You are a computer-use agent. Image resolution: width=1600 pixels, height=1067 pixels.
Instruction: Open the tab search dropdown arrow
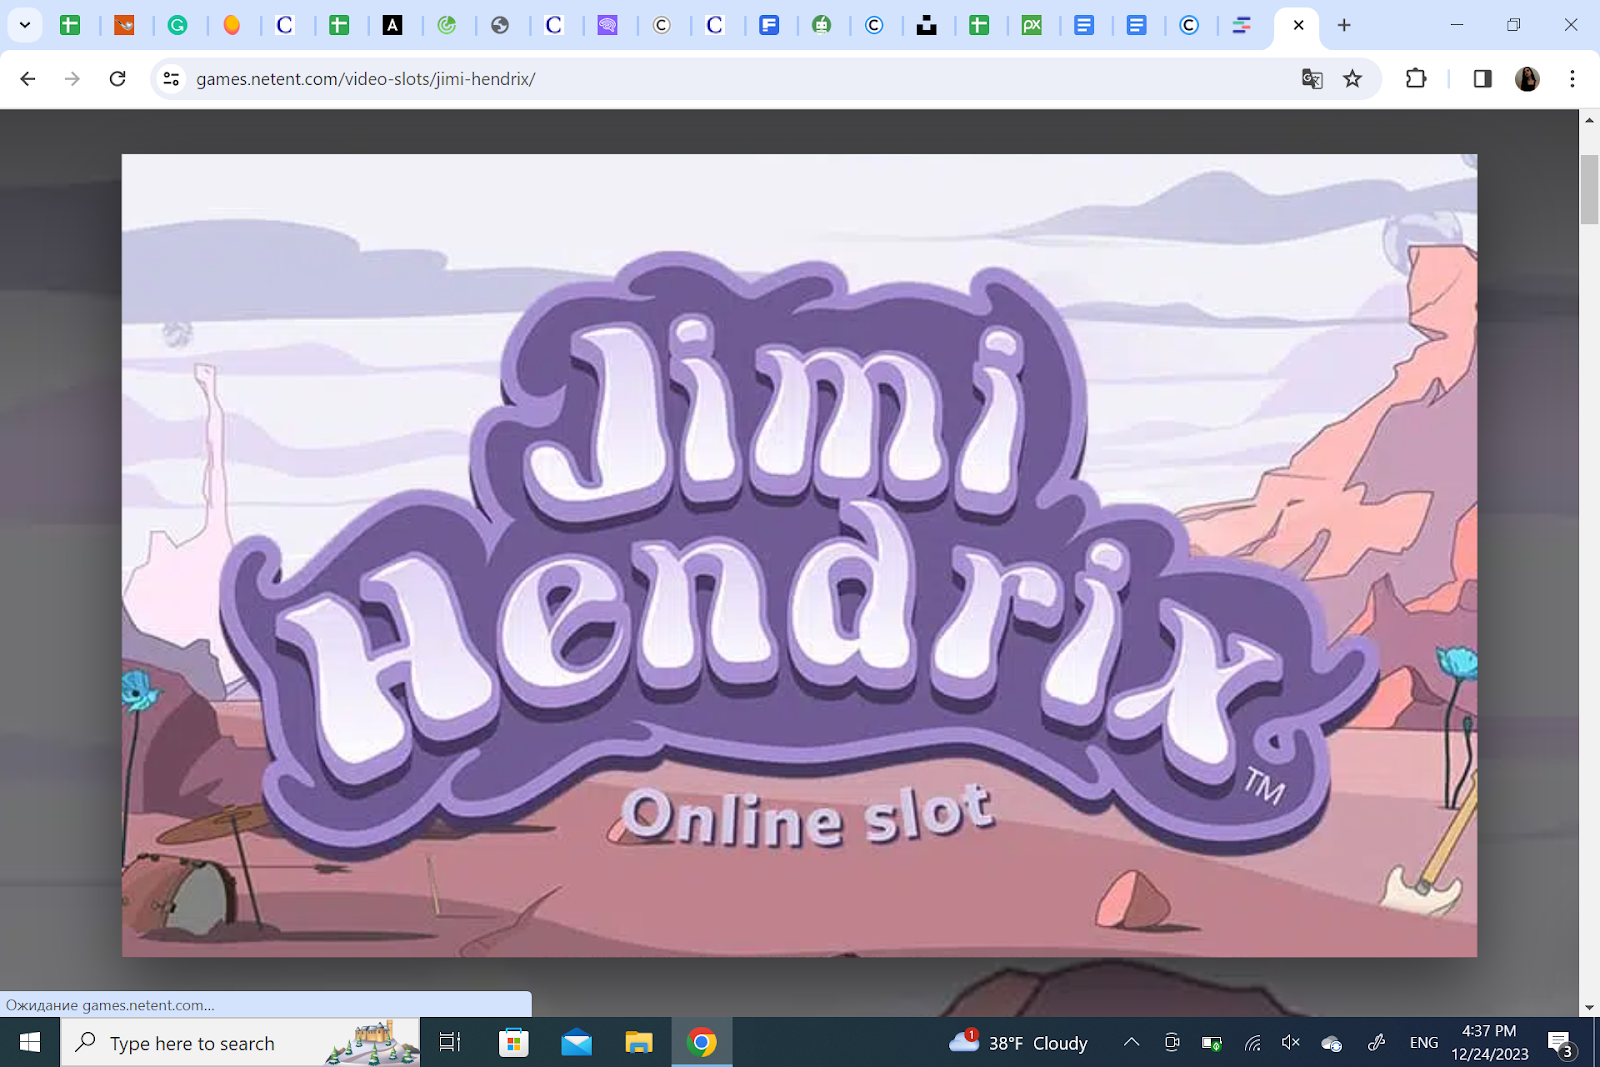pos(25,25)
